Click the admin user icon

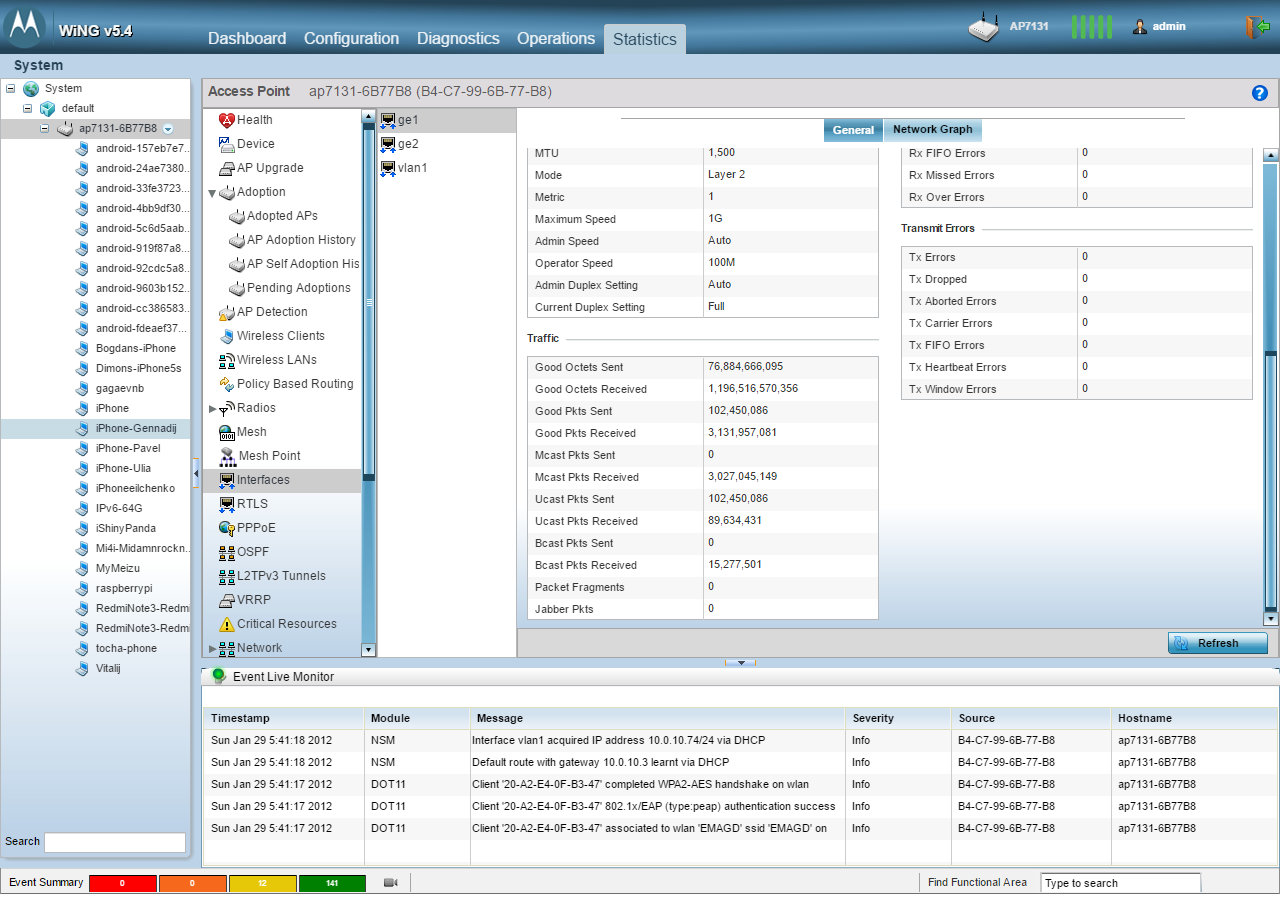(1140, 27)
